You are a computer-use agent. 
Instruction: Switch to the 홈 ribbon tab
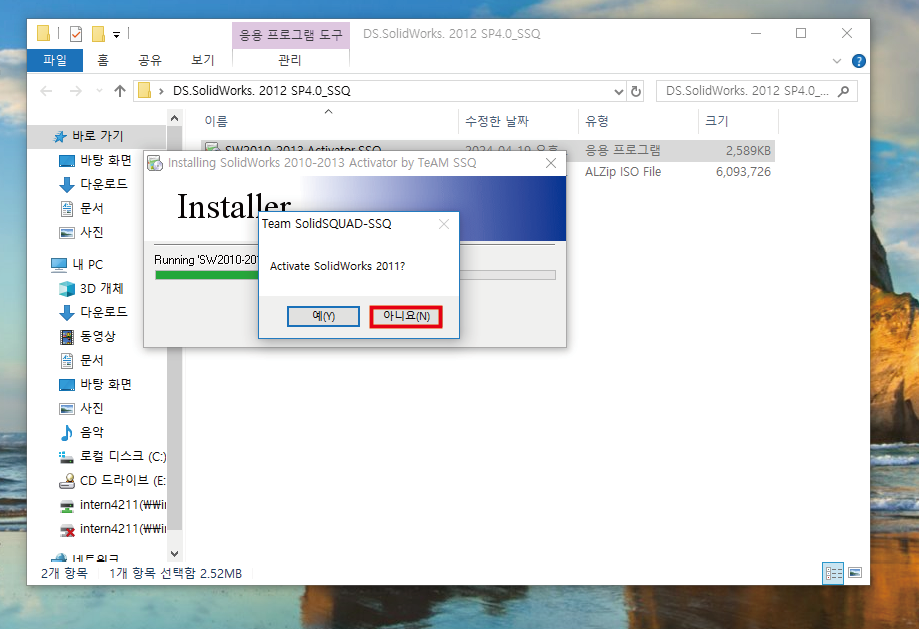(x=103, y=60)
